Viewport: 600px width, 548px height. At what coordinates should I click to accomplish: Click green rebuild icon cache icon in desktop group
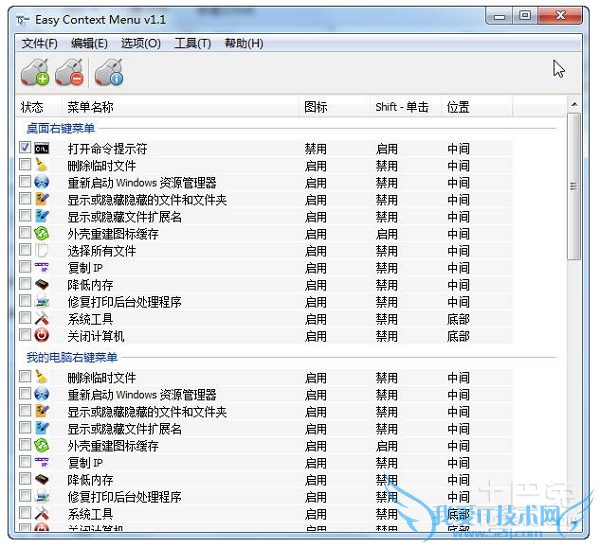42,233
